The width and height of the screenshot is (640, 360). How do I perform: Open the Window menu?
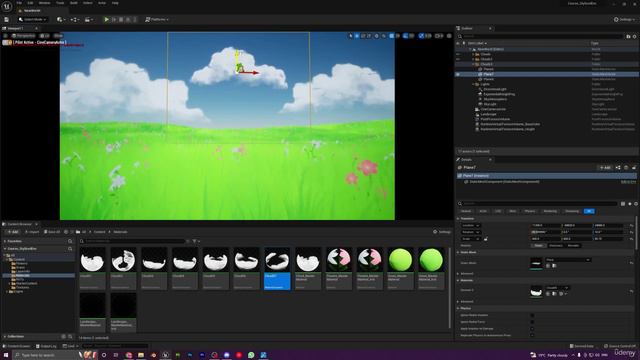tap(44, 3)
